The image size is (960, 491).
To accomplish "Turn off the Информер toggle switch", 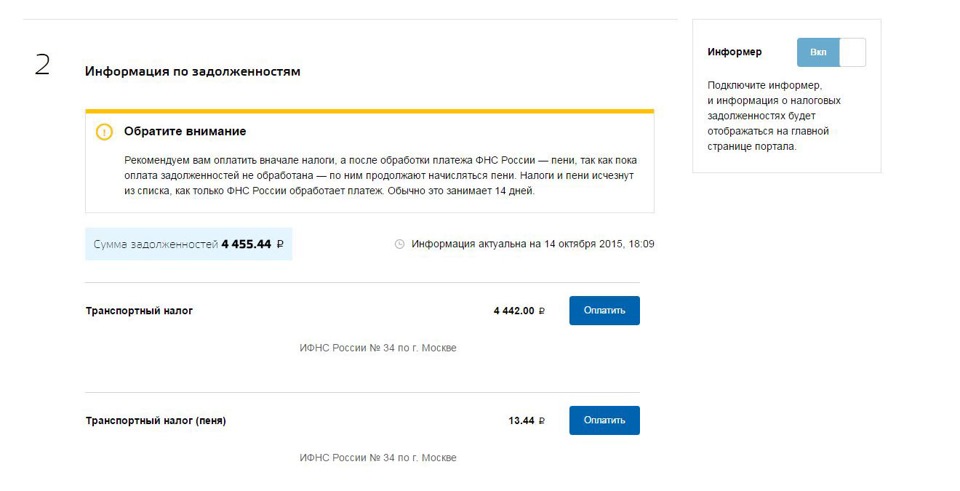I will (831, 52).
